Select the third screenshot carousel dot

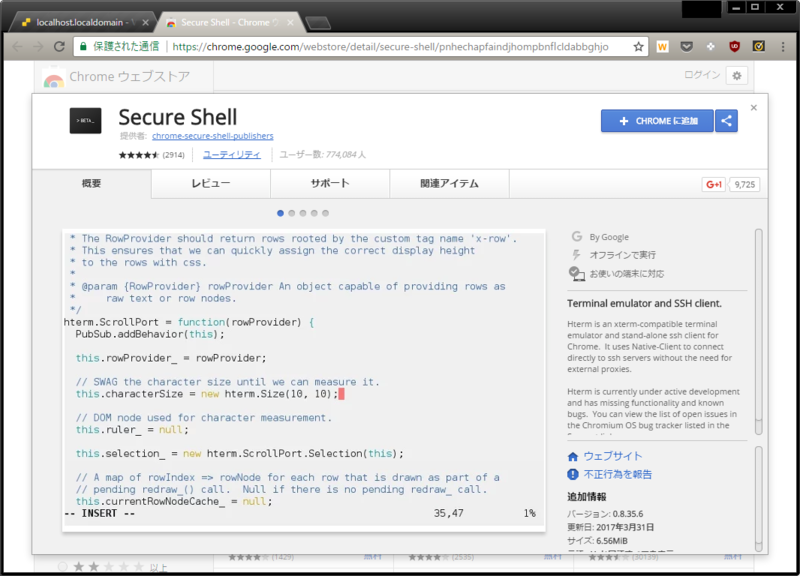[303, 213]
